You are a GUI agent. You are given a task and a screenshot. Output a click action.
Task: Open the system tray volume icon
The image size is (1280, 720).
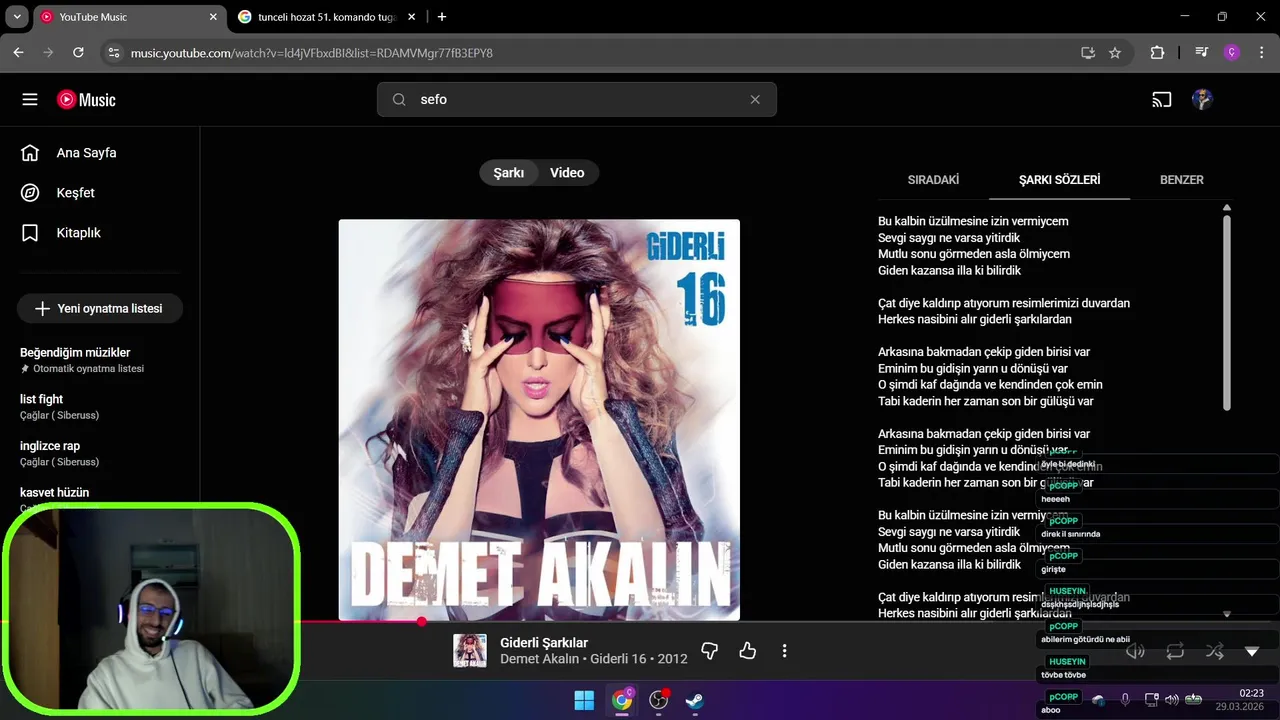1172,700
